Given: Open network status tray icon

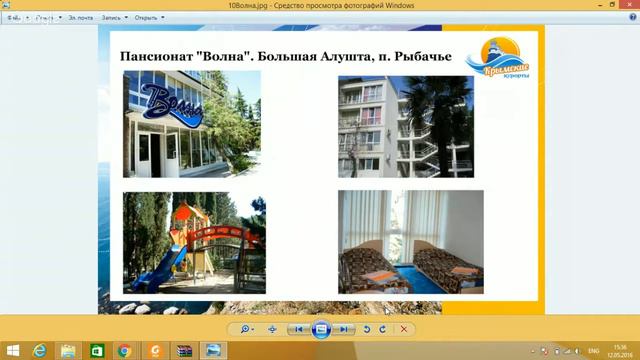Looking at the screenshot, I should coord(567,351).
